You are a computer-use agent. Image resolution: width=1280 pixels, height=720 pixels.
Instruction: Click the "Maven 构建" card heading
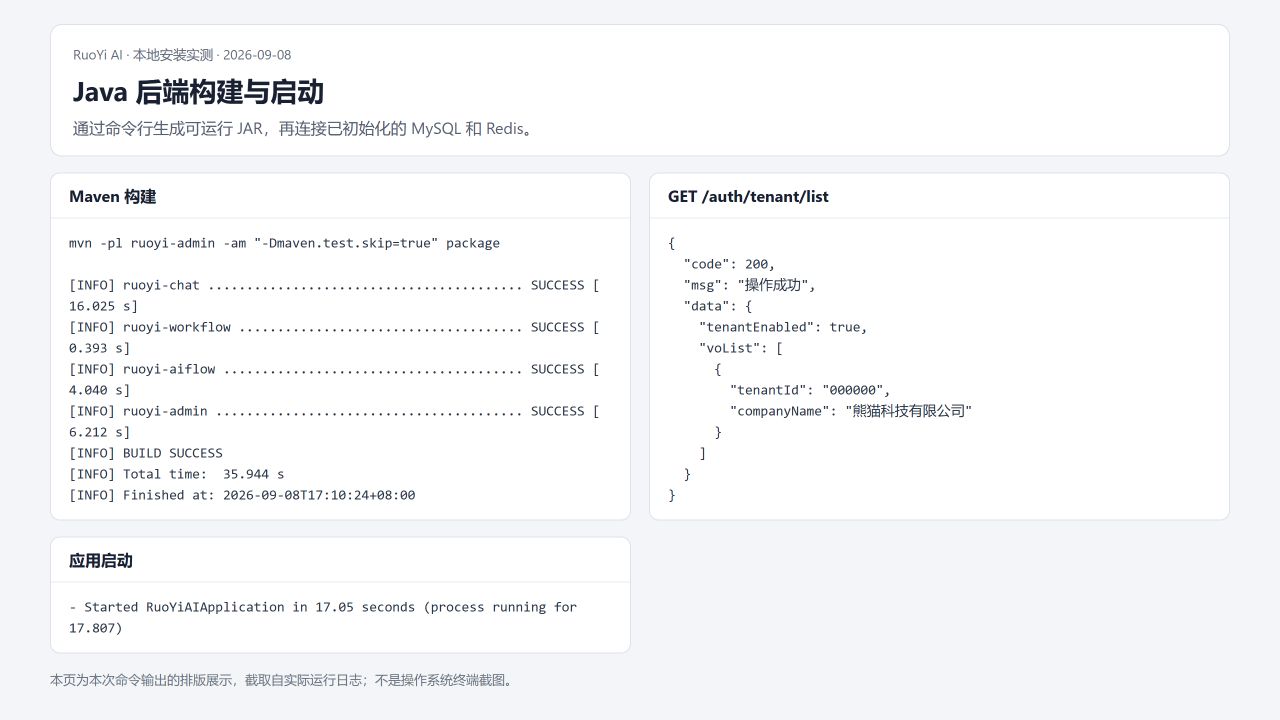tap(112, 197)
